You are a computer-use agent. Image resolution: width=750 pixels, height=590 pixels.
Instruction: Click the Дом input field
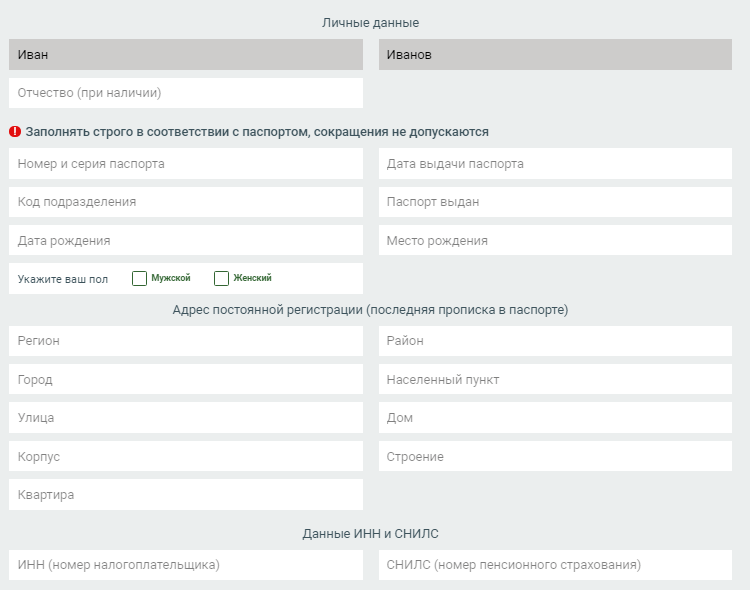(x=555, y=418)
